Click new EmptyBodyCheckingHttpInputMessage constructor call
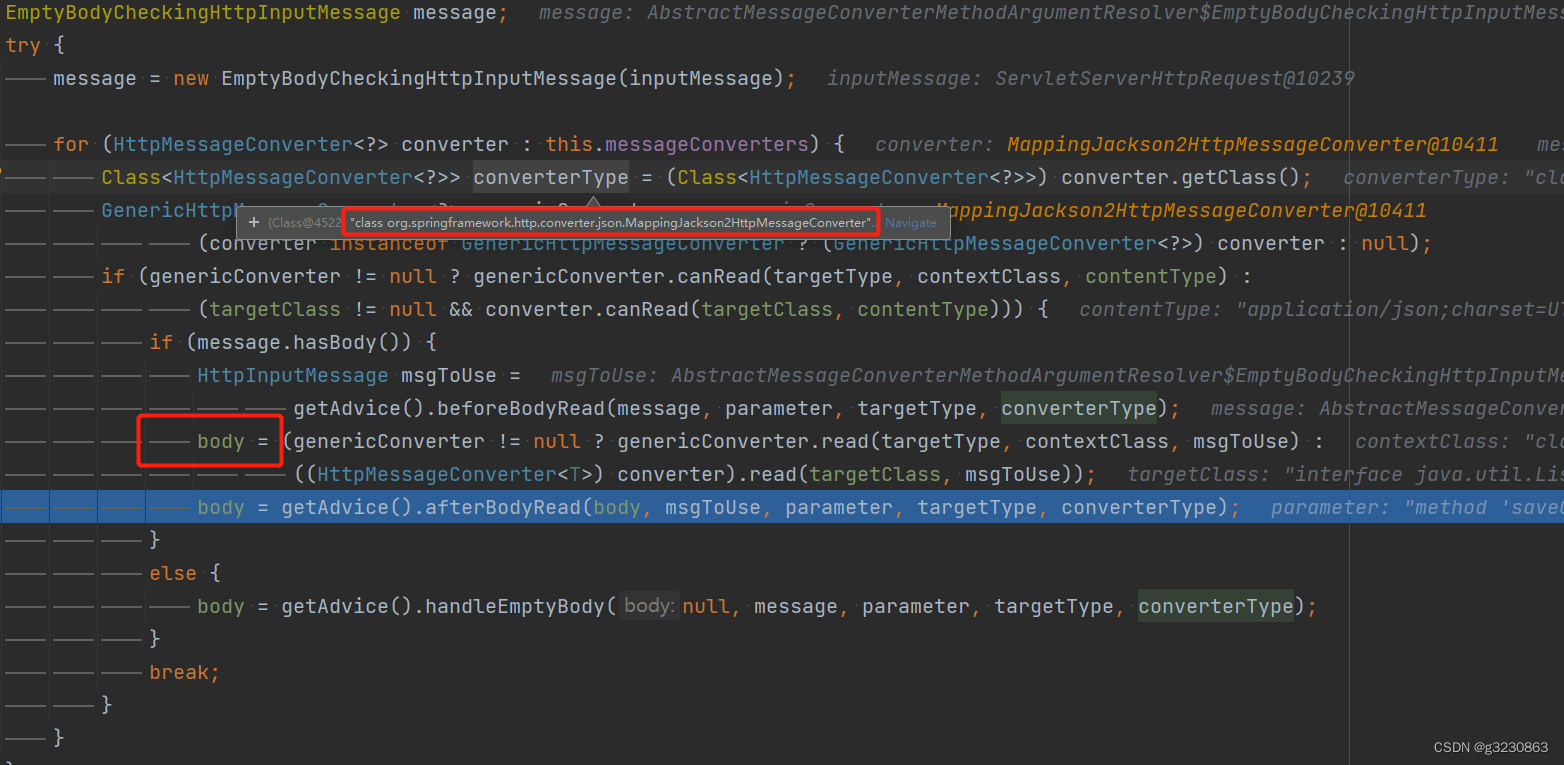 click(485, 78)
